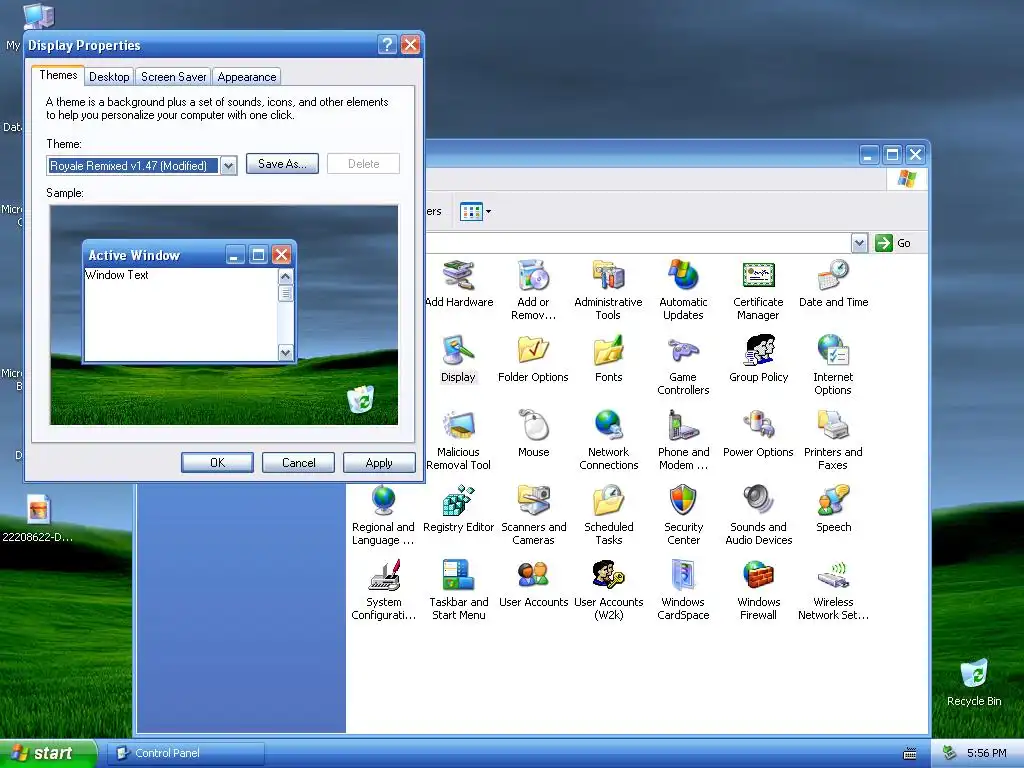Viewport: 1024px width, 768px height.
Task: Click the Go button in address bar
Action: tap(893, 243)
